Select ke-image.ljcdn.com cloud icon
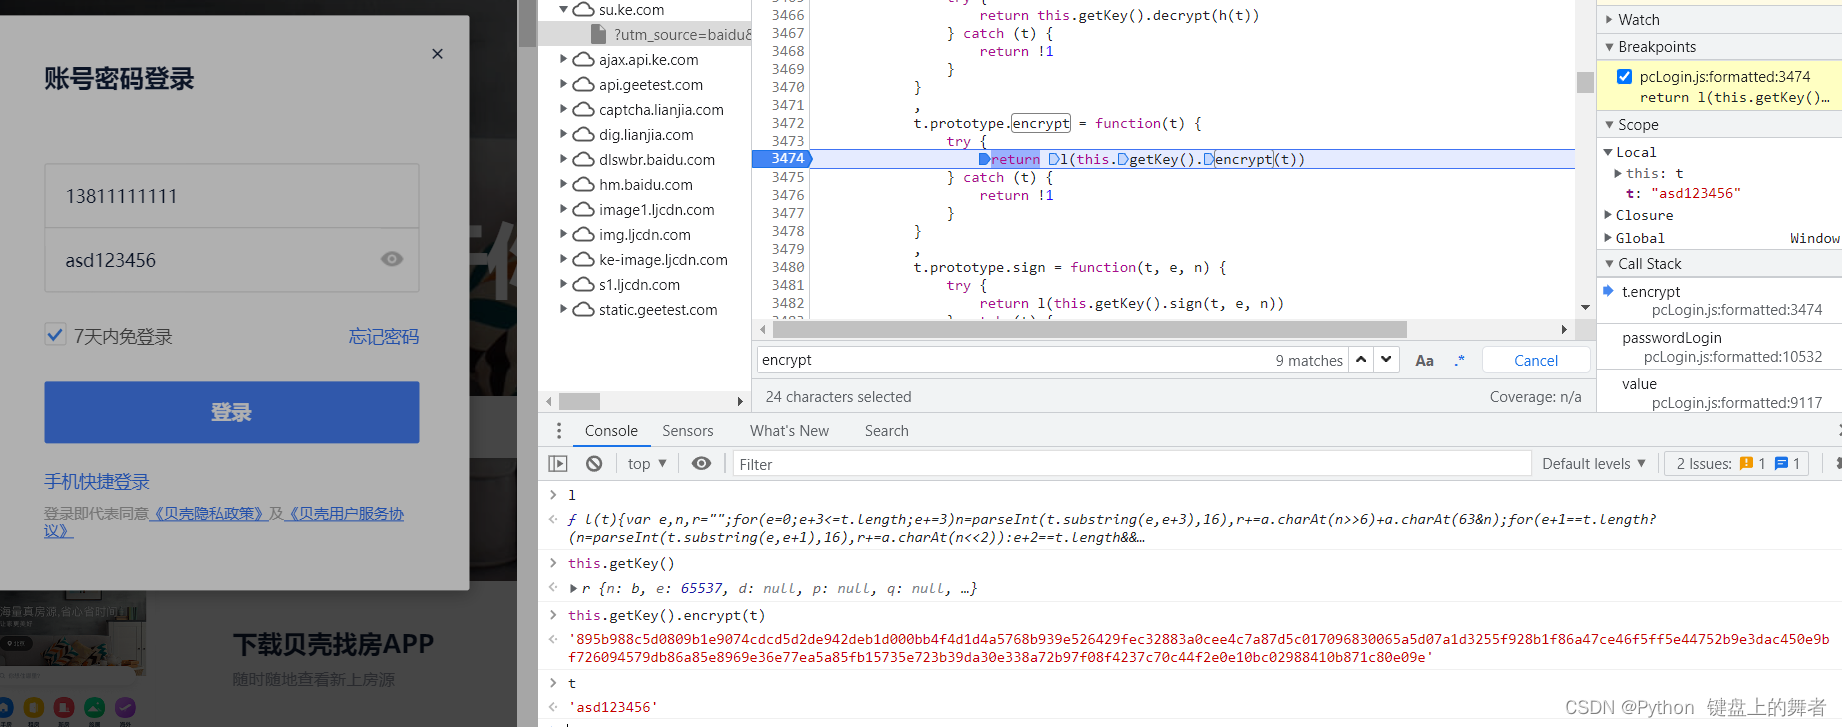 click(x=584, y=259)
